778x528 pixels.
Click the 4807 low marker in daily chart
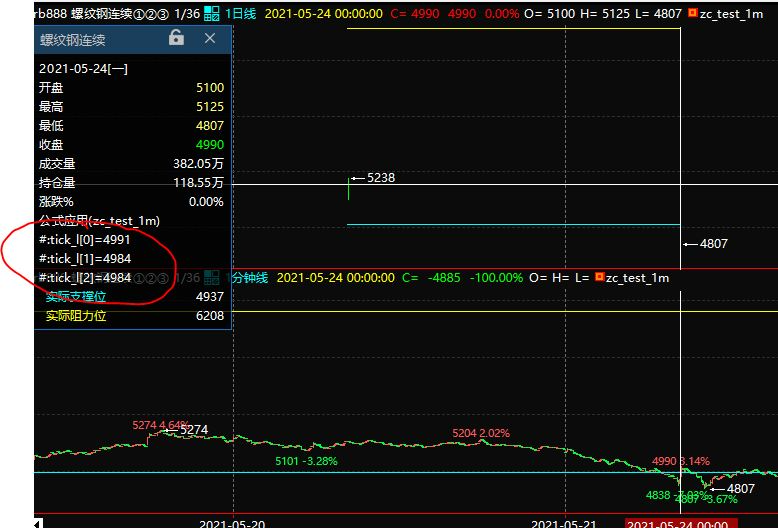click(x=706, y=243)
